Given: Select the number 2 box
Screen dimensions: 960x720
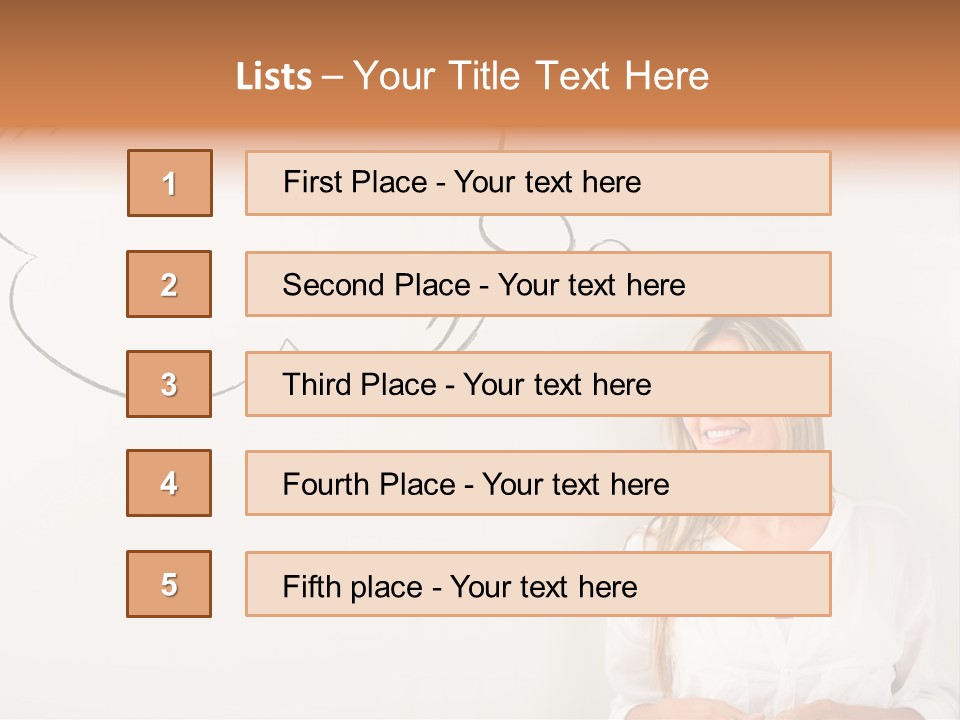Looking at the screenshot, I should [169, 284].
